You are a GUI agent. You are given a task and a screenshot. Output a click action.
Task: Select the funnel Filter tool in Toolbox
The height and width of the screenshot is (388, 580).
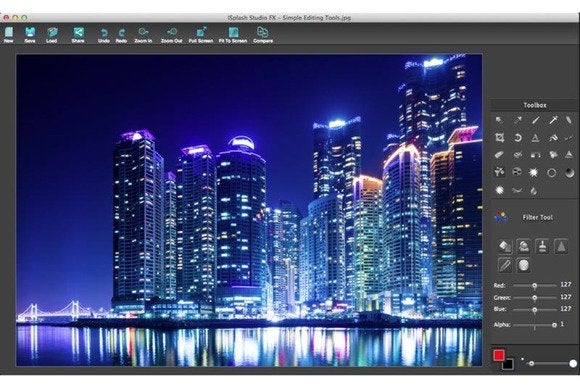pos(499,172)
